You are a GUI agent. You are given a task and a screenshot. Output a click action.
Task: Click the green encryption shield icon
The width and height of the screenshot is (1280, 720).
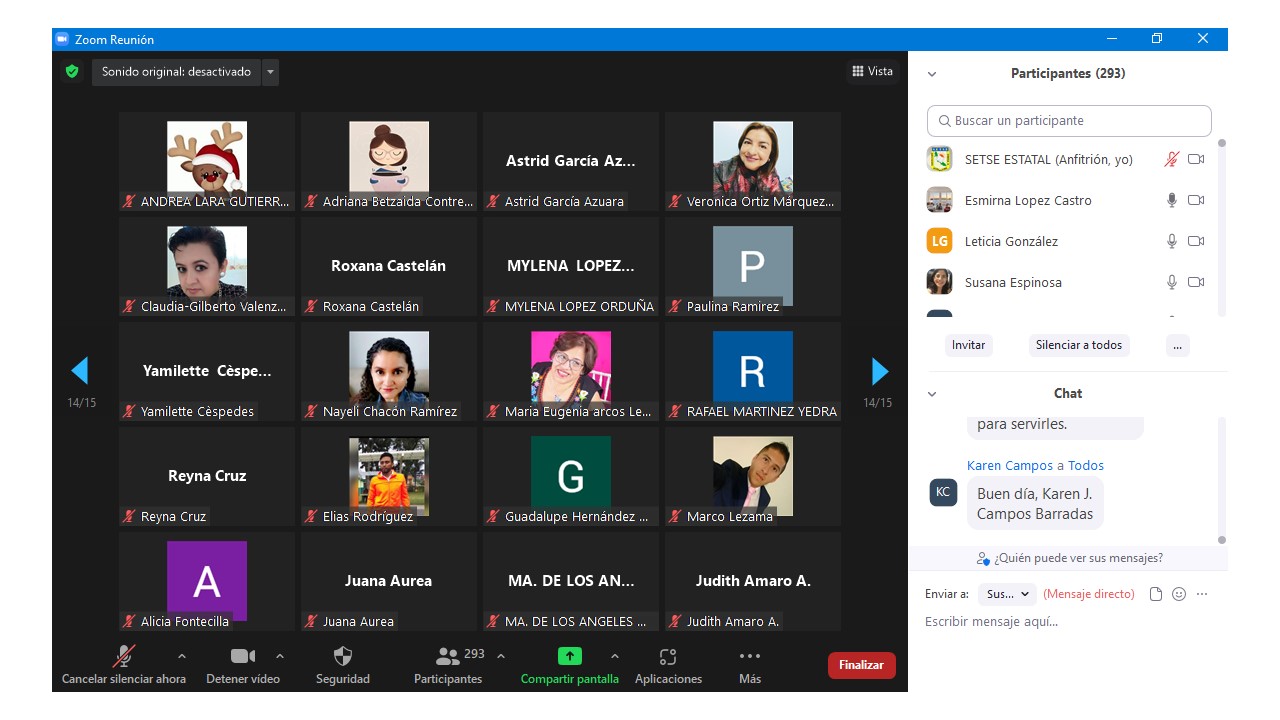pos(72,72)
